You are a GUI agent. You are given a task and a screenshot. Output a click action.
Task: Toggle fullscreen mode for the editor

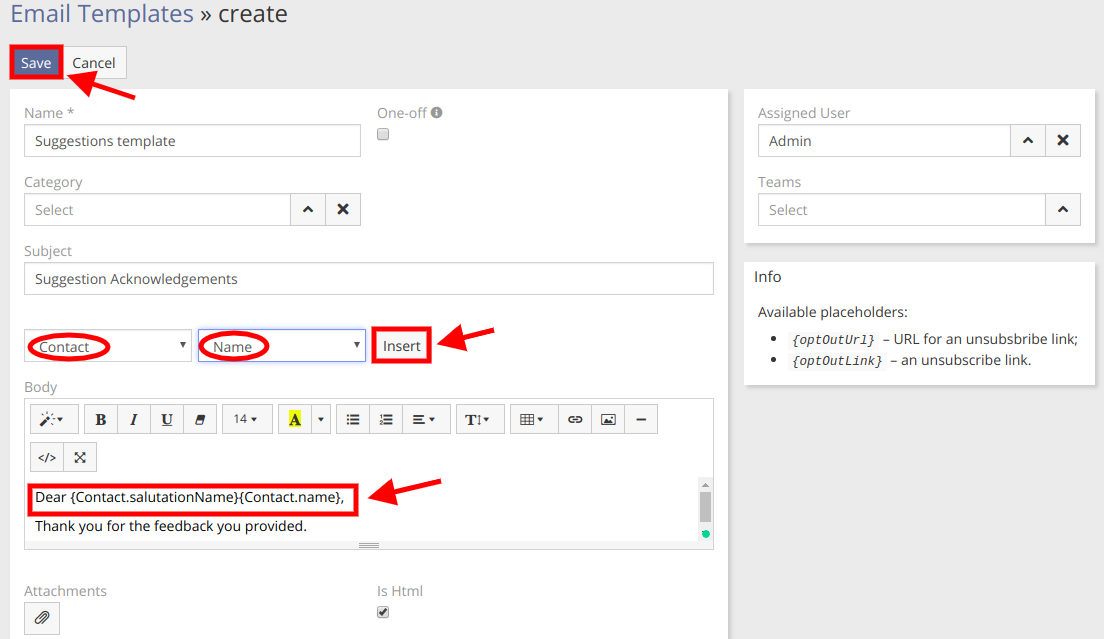click(80, 457)
